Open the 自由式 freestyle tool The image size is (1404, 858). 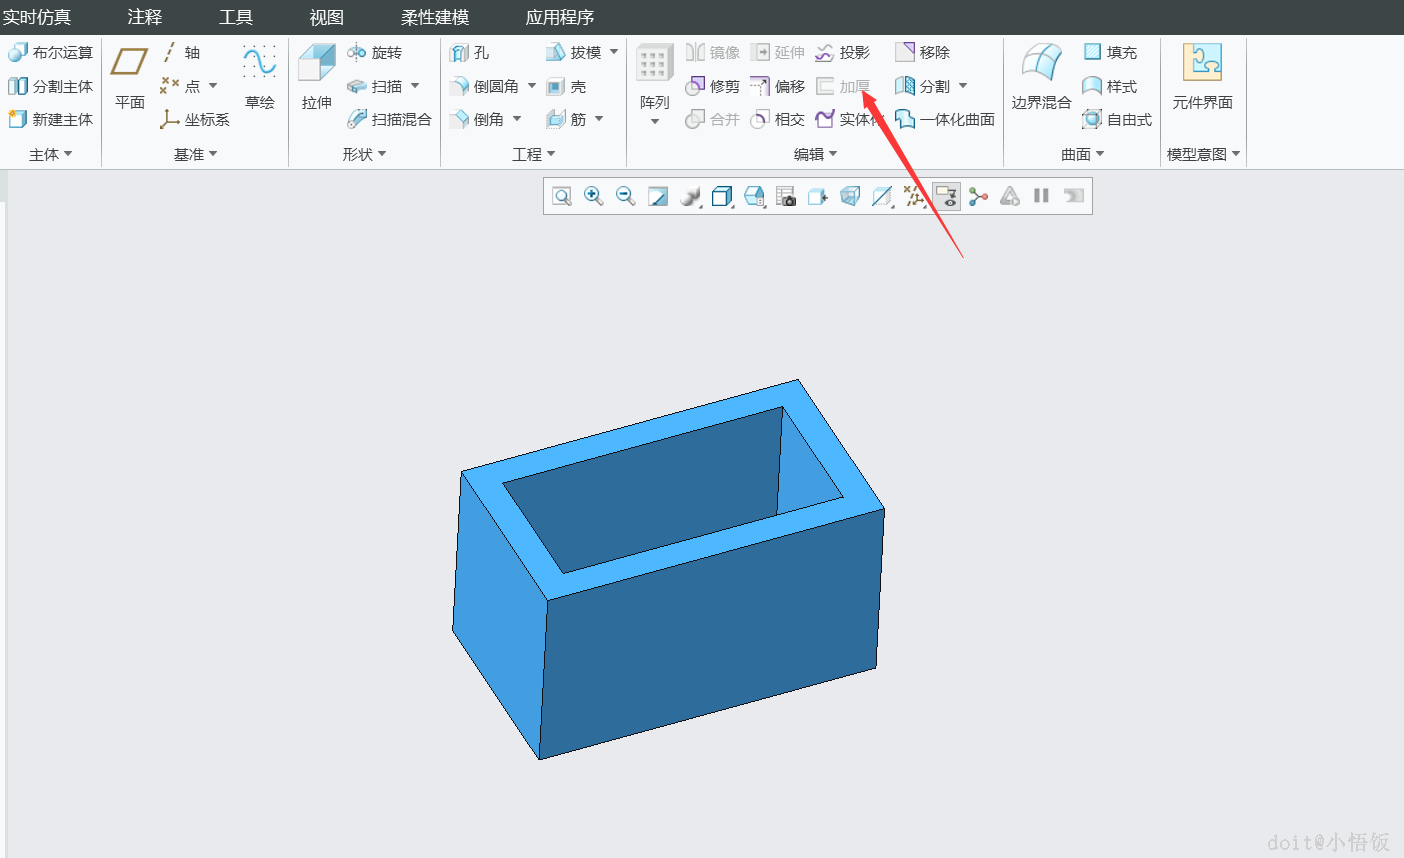tap(1117, 119)
